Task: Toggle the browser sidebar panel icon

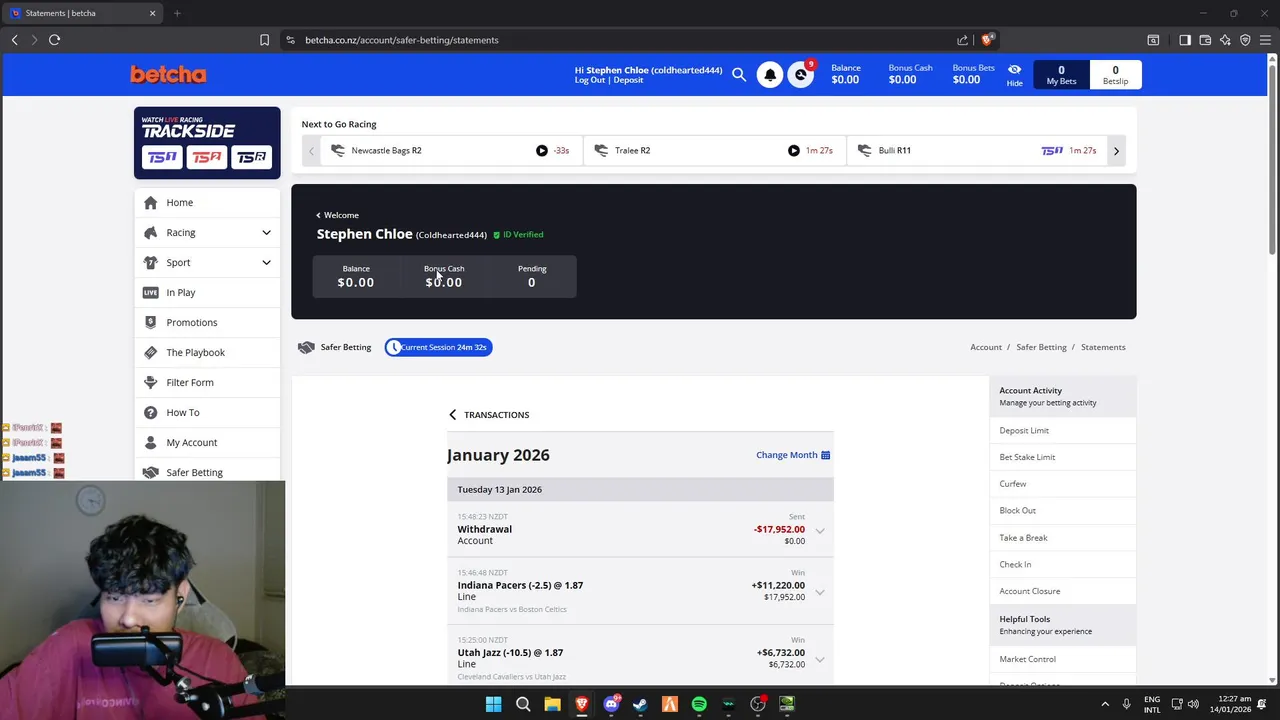Action: (1185, 40)
